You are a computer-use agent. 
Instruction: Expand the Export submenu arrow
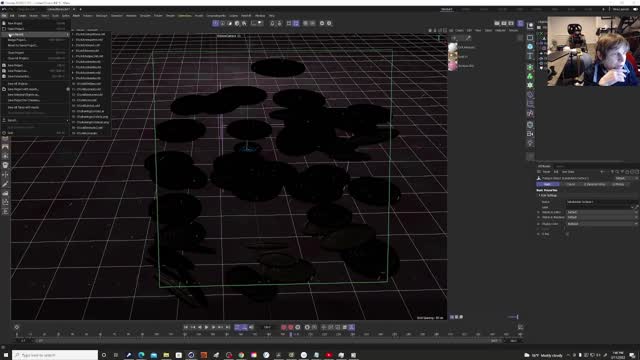[67, 120]
